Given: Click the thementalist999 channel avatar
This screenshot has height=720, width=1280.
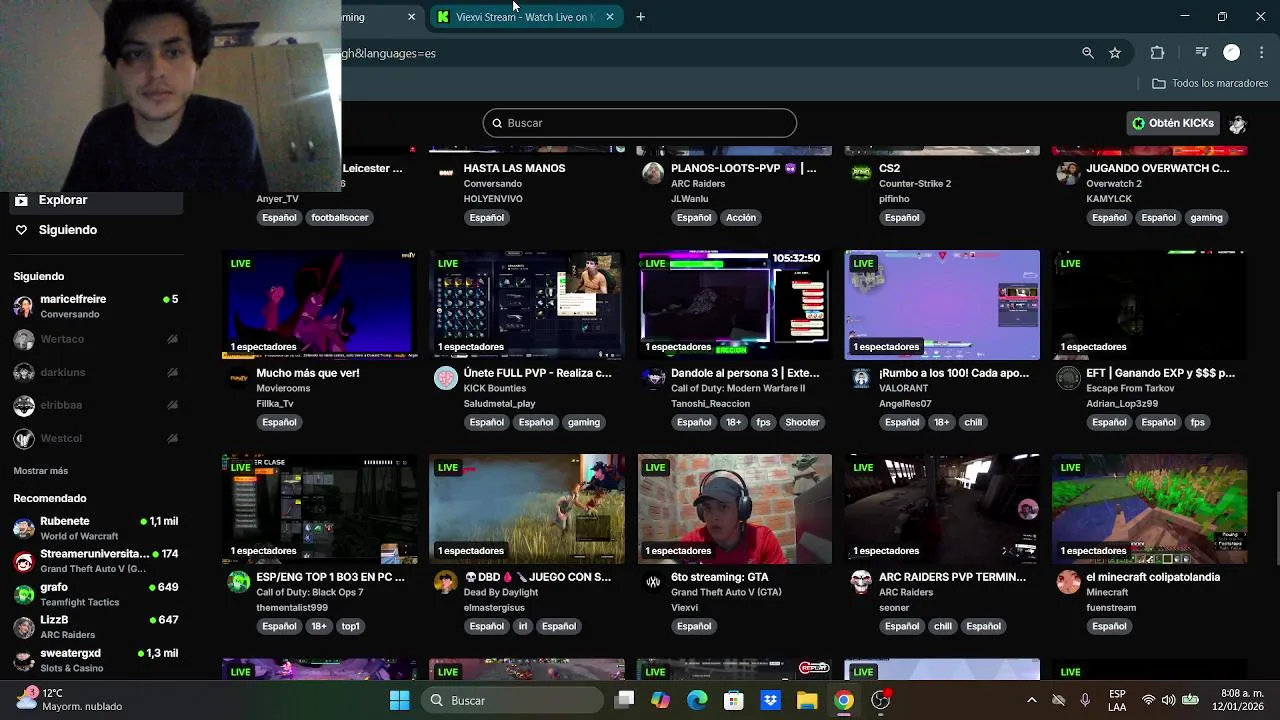Looking at the screenshot, I should point(238,582).
